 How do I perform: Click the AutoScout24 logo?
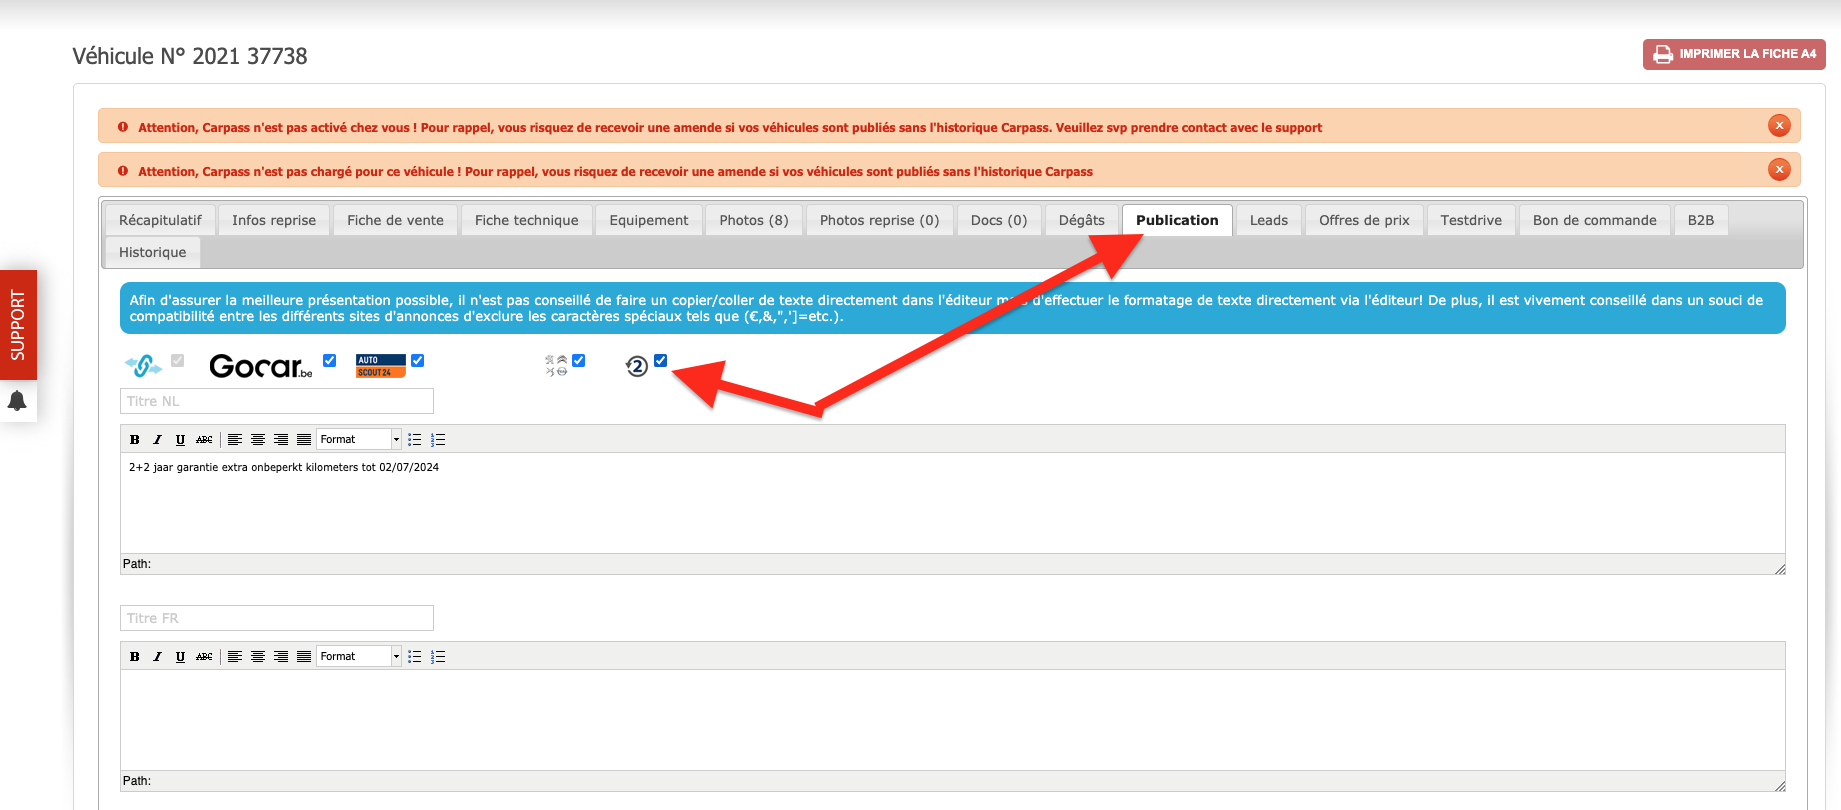pyautogui.click(x=381, y=366)
